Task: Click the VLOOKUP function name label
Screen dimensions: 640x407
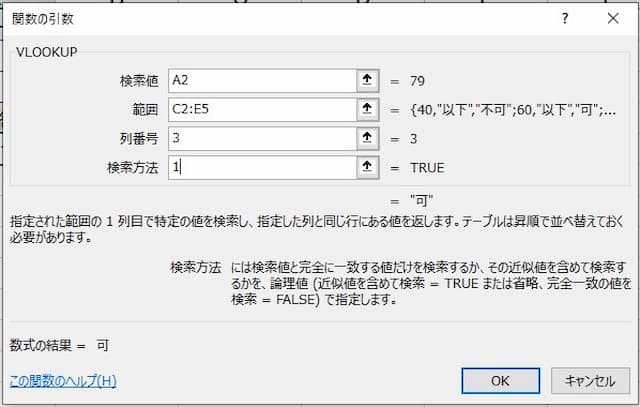Action: (x=47, y=52)
